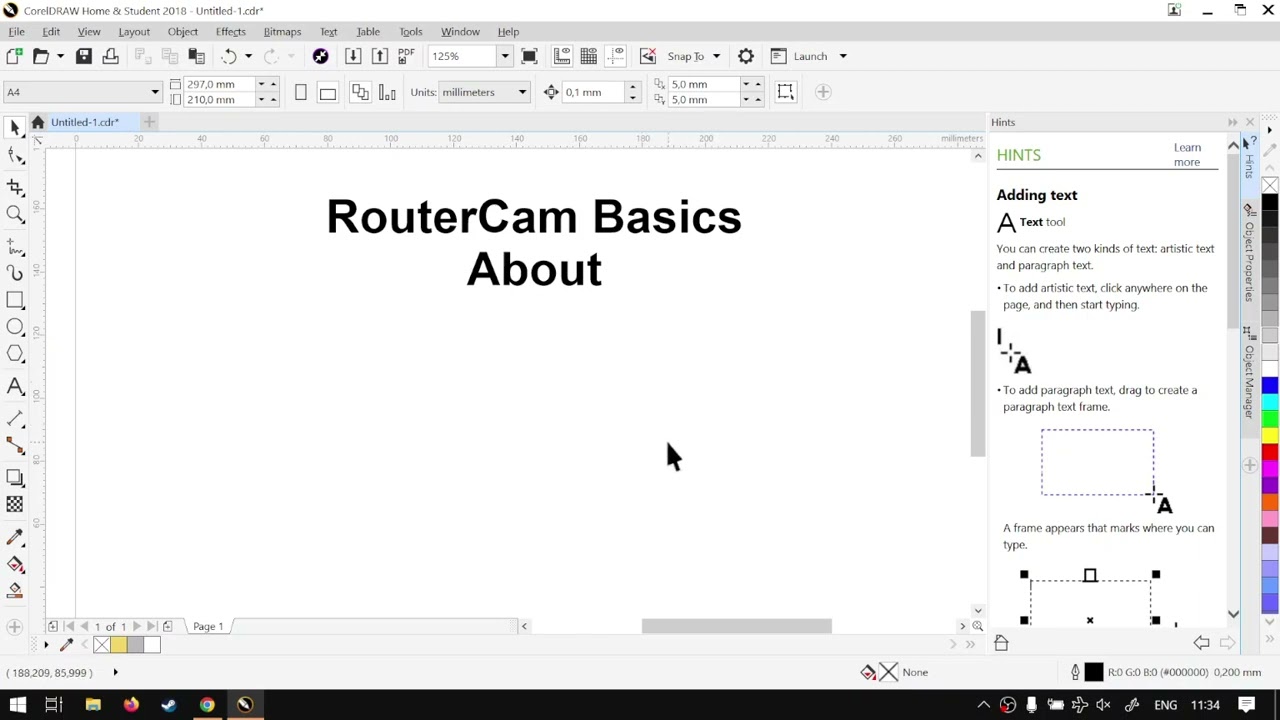The height and width of the screenshot is (720, 1280).
Task: Click the Print icon
Action: tap(110, 56)
